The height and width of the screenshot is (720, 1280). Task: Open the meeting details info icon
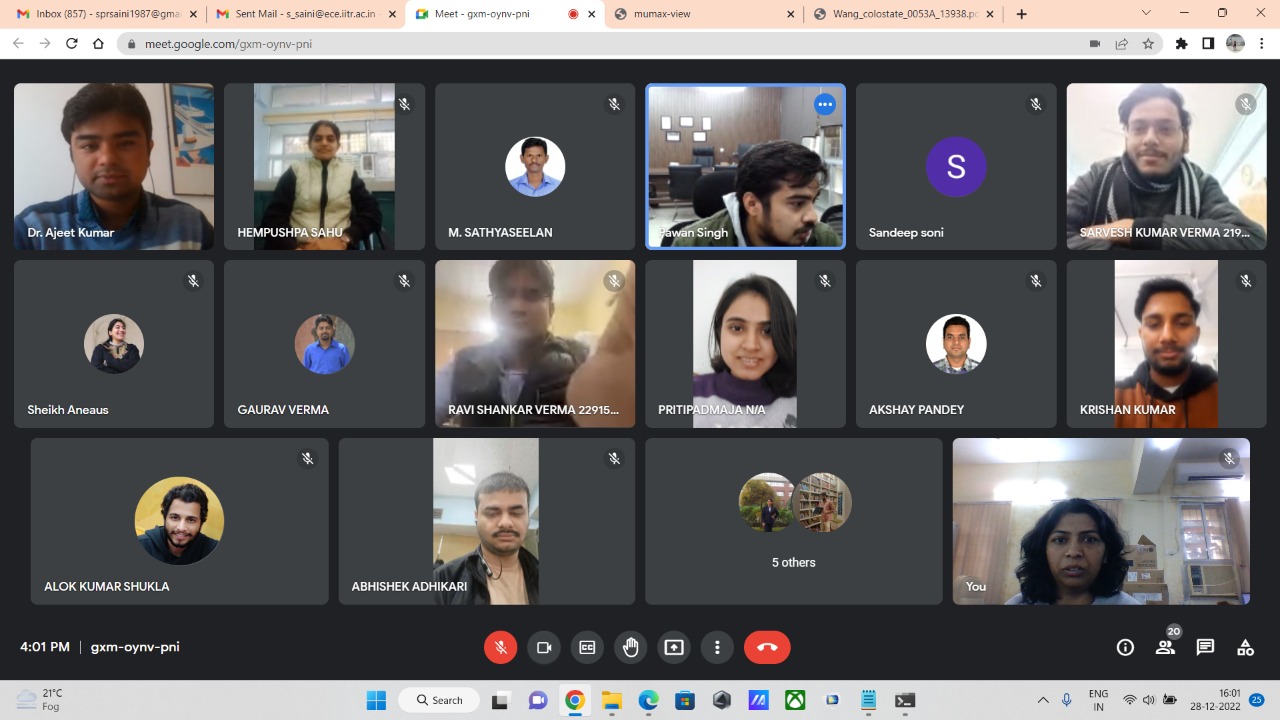1125,647
